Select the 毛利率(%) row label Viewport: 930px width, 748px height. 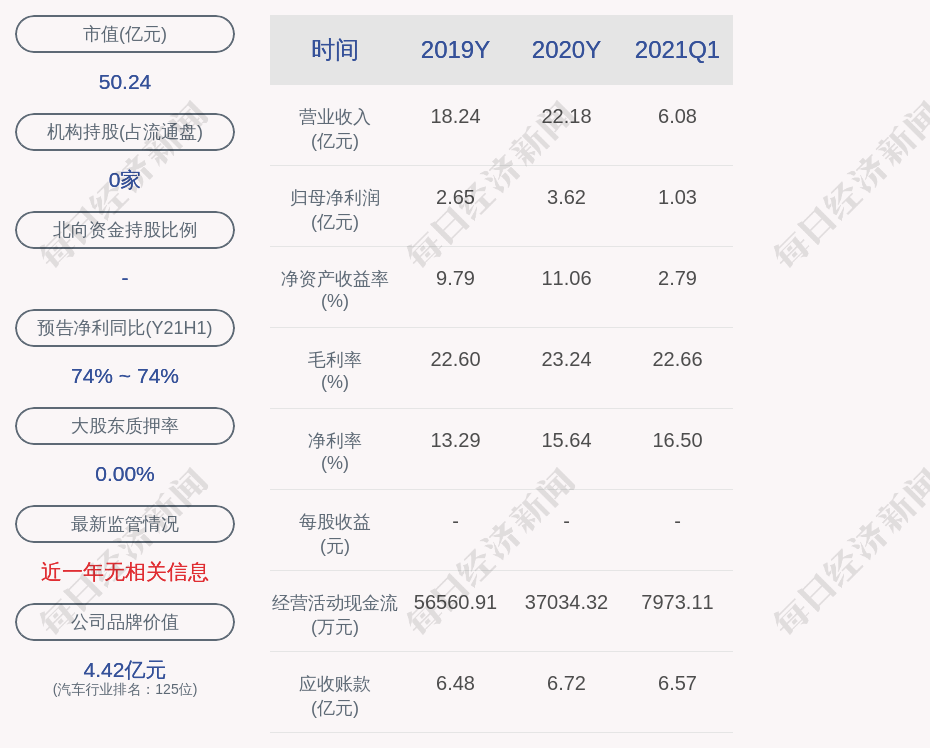click(335, 371)
